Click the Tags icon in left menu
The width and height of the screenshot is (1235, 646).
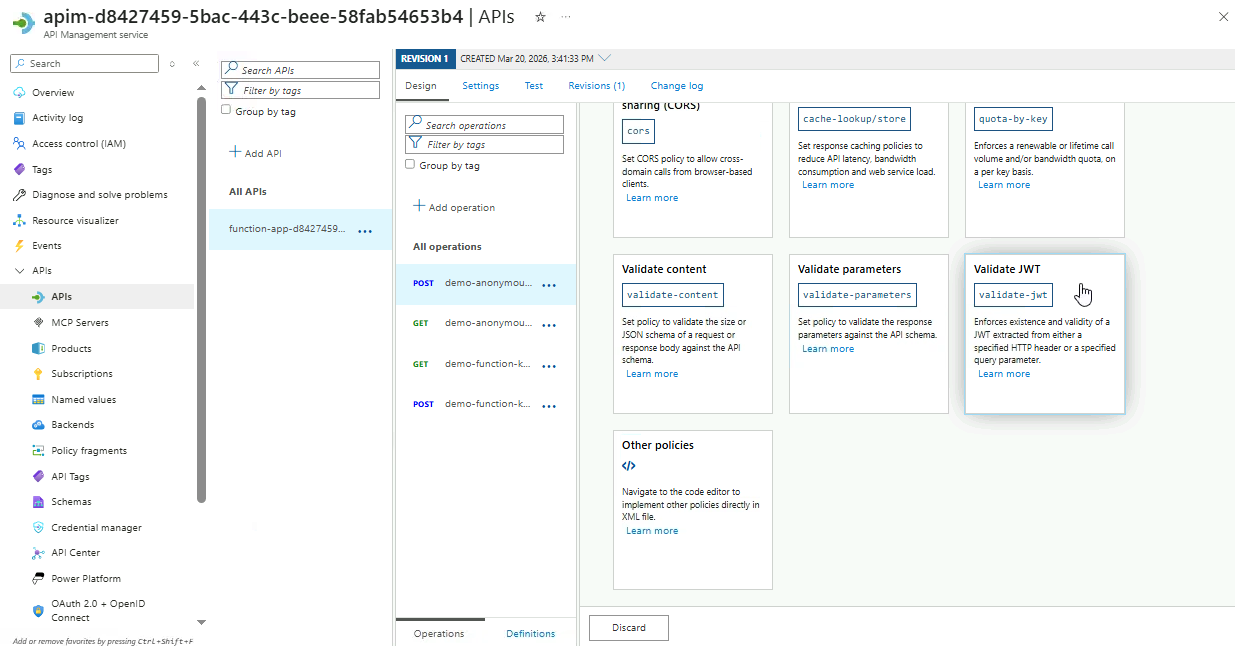pyautogui.click(x=19, y=170)
